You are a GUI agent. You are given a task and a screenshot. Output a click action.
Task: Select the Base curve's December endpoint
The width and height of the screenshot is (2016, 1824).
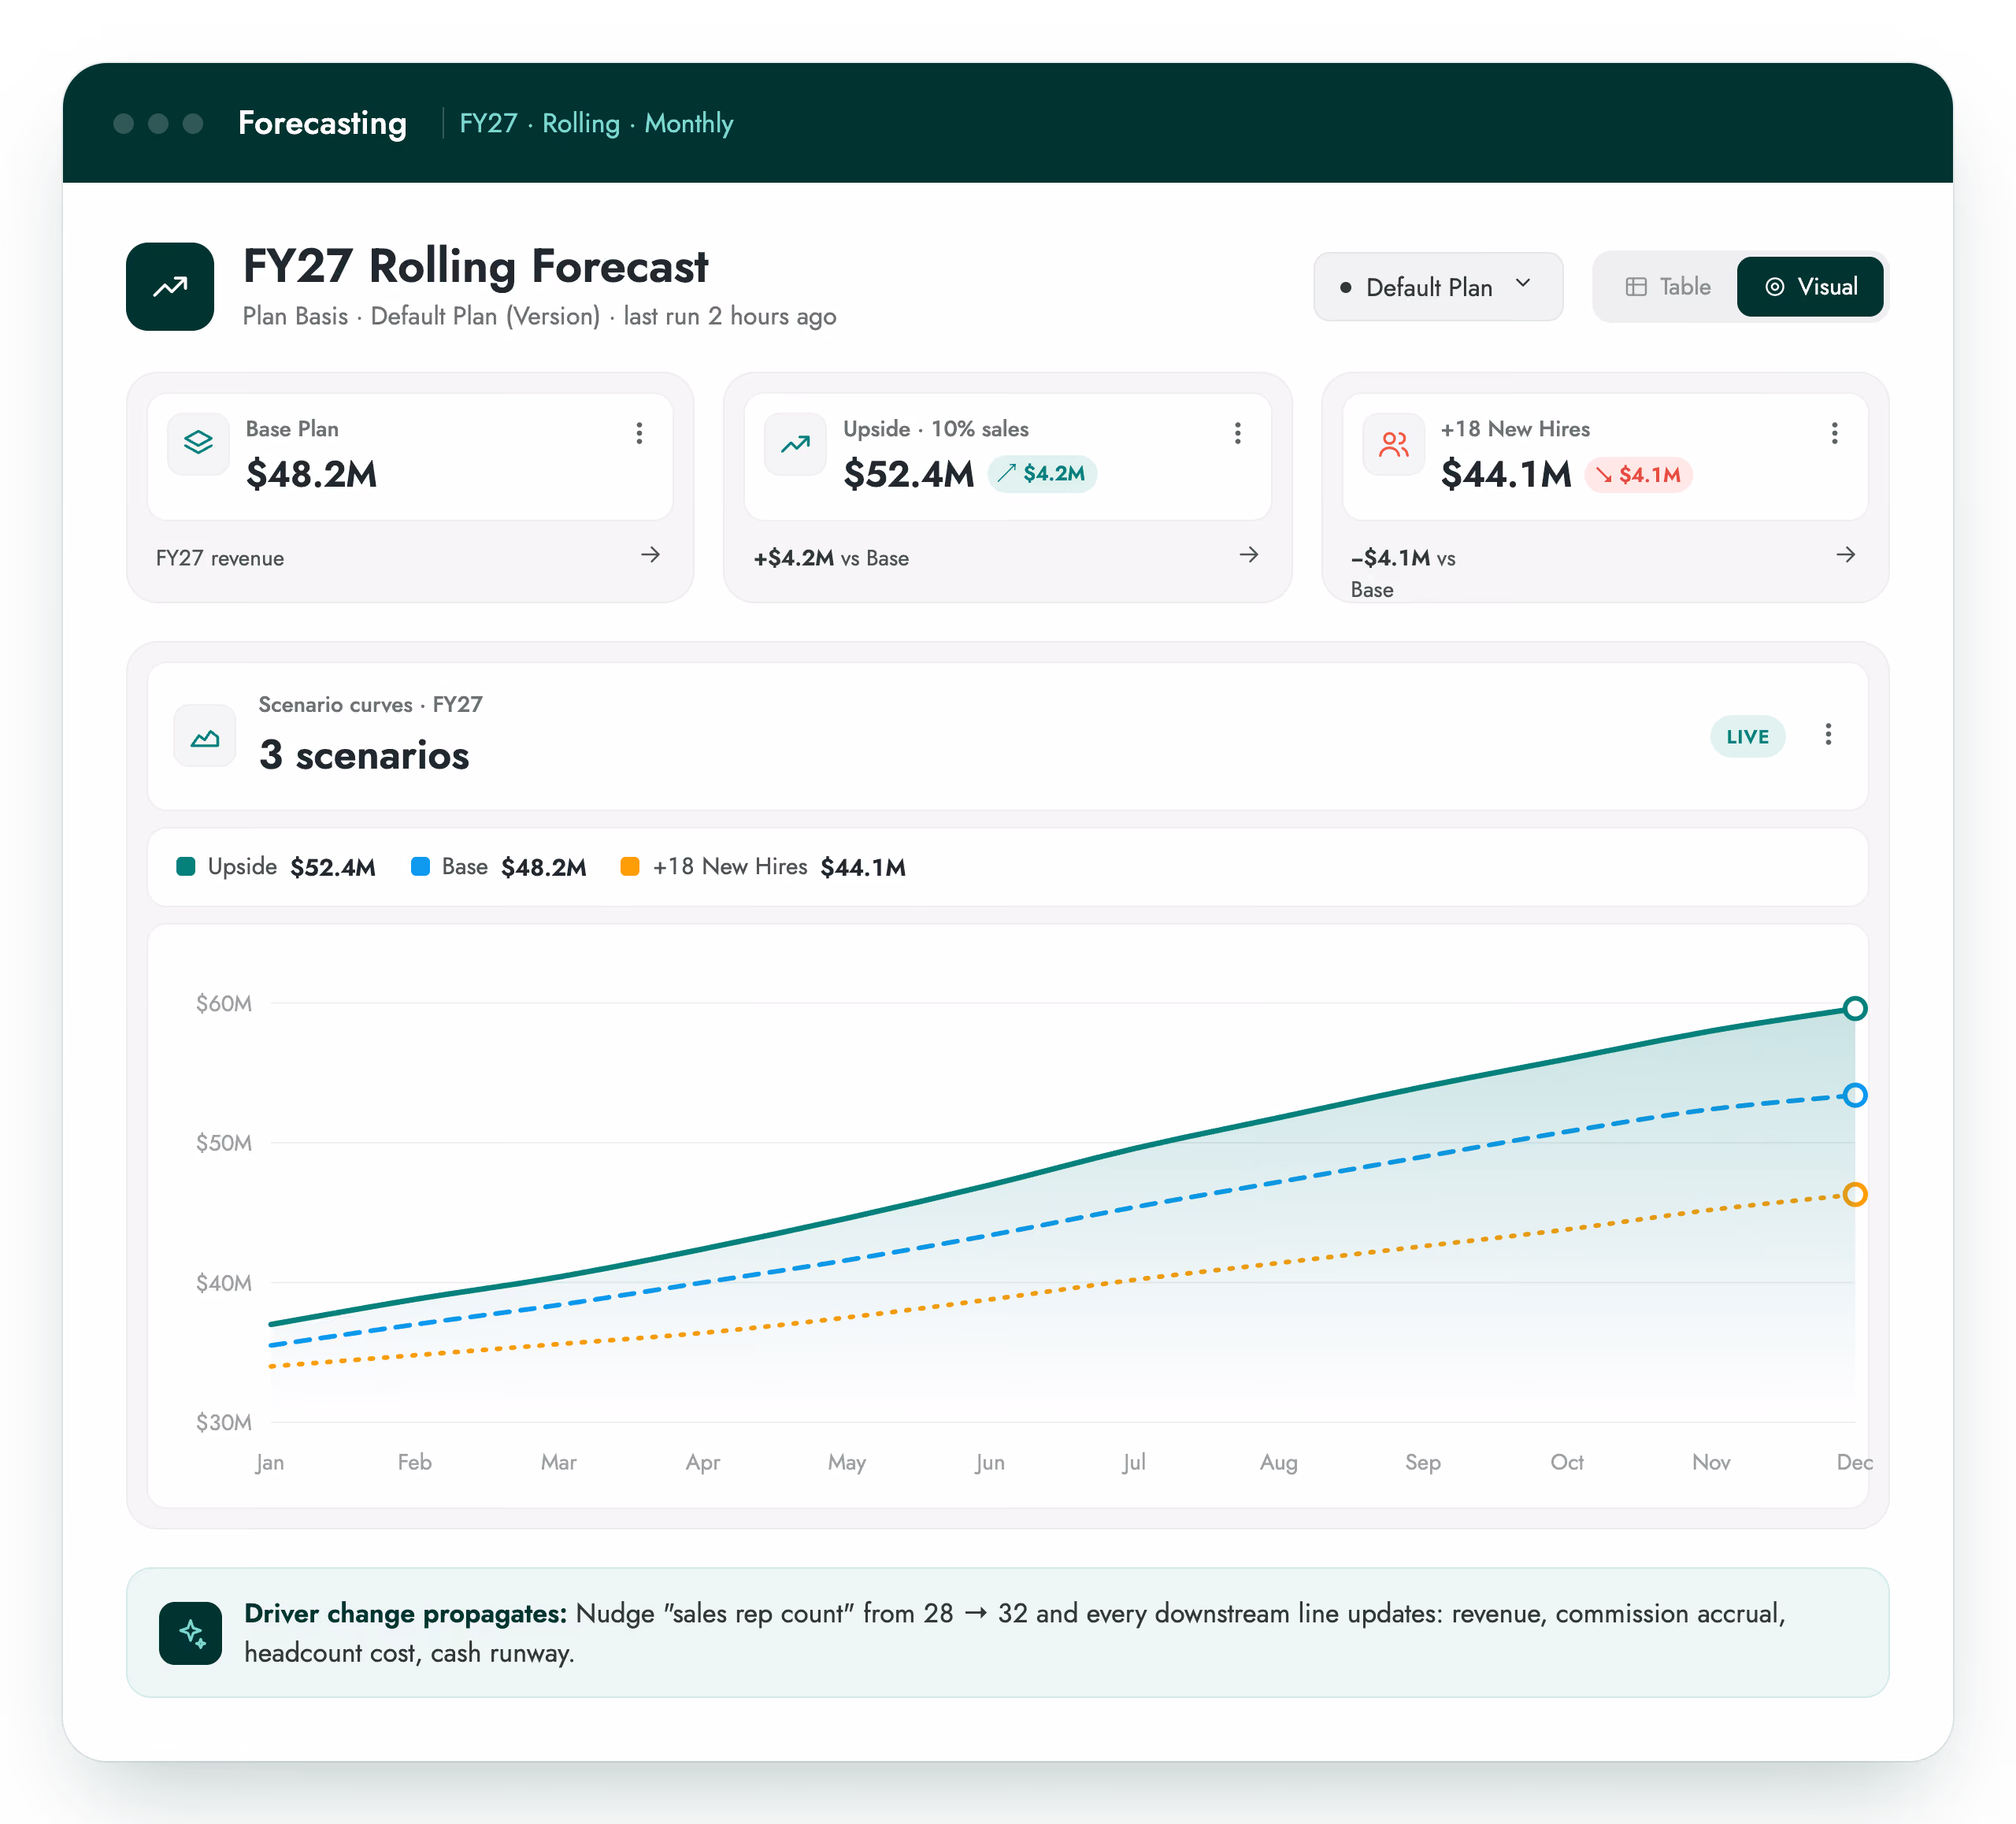1855,1096
